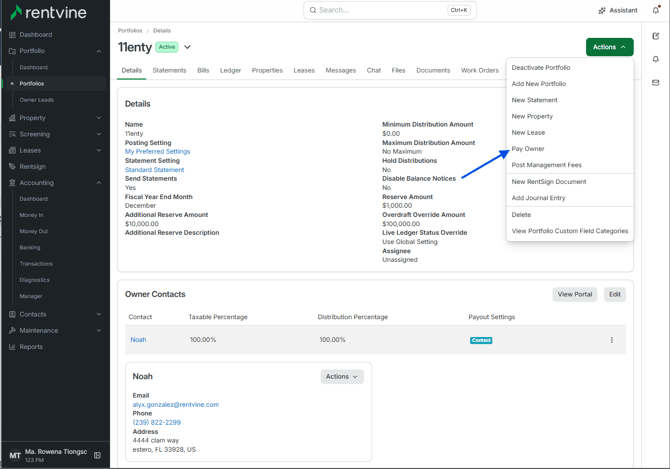Click the sidebar collapse icon beside user name
Viewport: 670px width, 469px height.
click(x=97, y=455)
